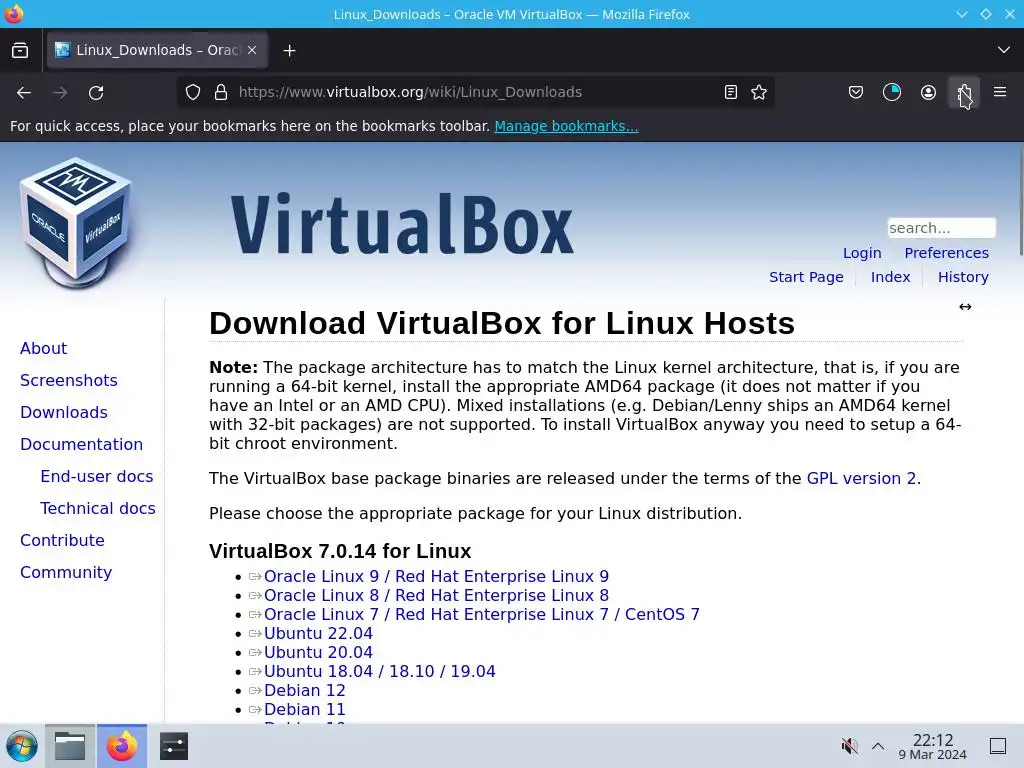This screenshot has height=768, width=1024.
Task: Open the Login link
Action: click(x=862, y=253)
